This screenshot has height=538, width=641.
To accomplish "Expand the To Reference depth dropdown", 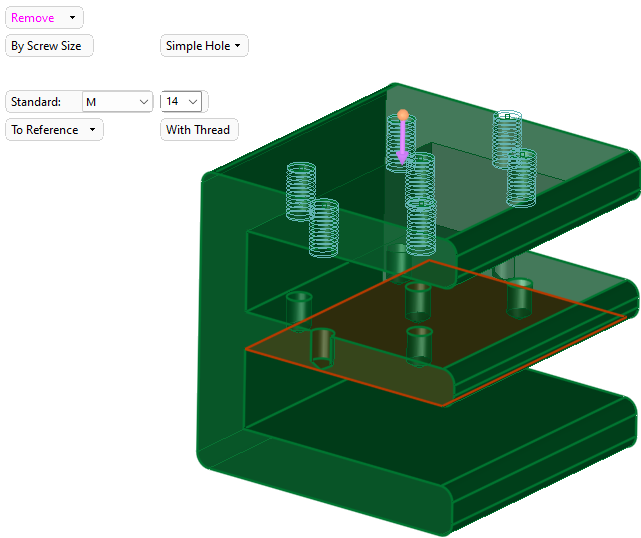I will [x=54, y=130].
